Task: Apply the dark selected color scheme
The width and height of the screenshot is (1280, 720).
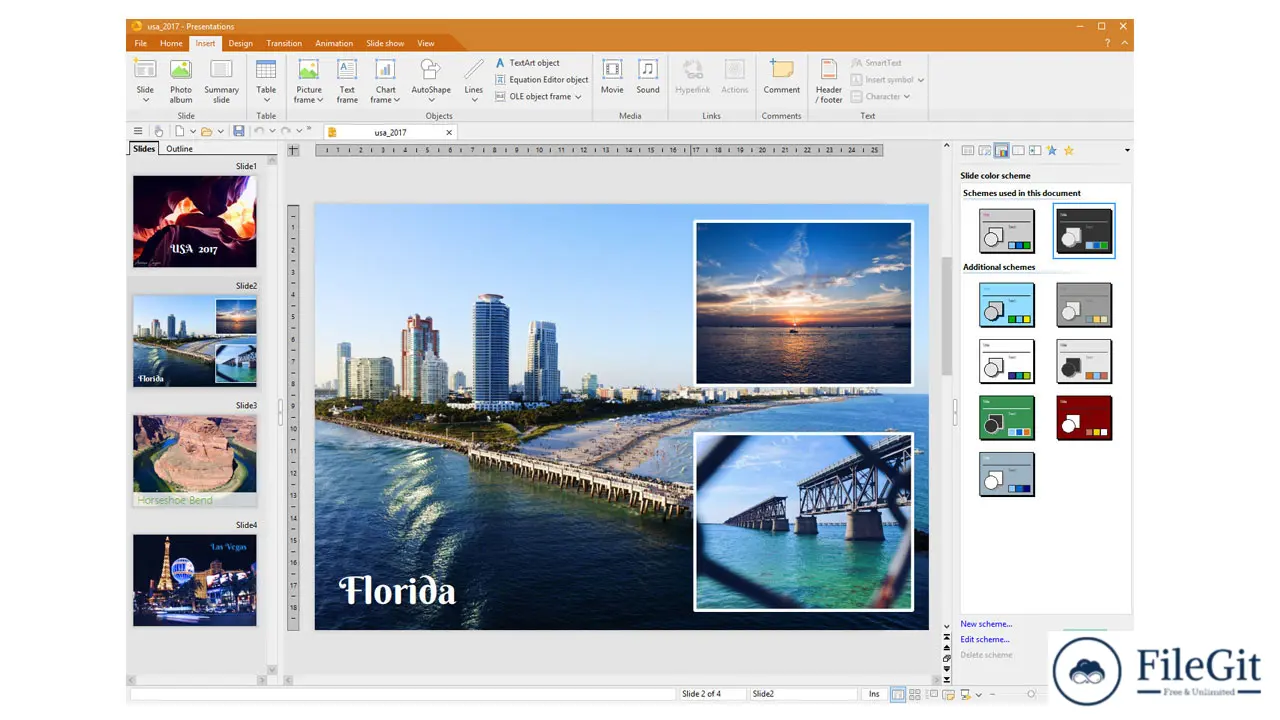Action: coord(1084,231)
